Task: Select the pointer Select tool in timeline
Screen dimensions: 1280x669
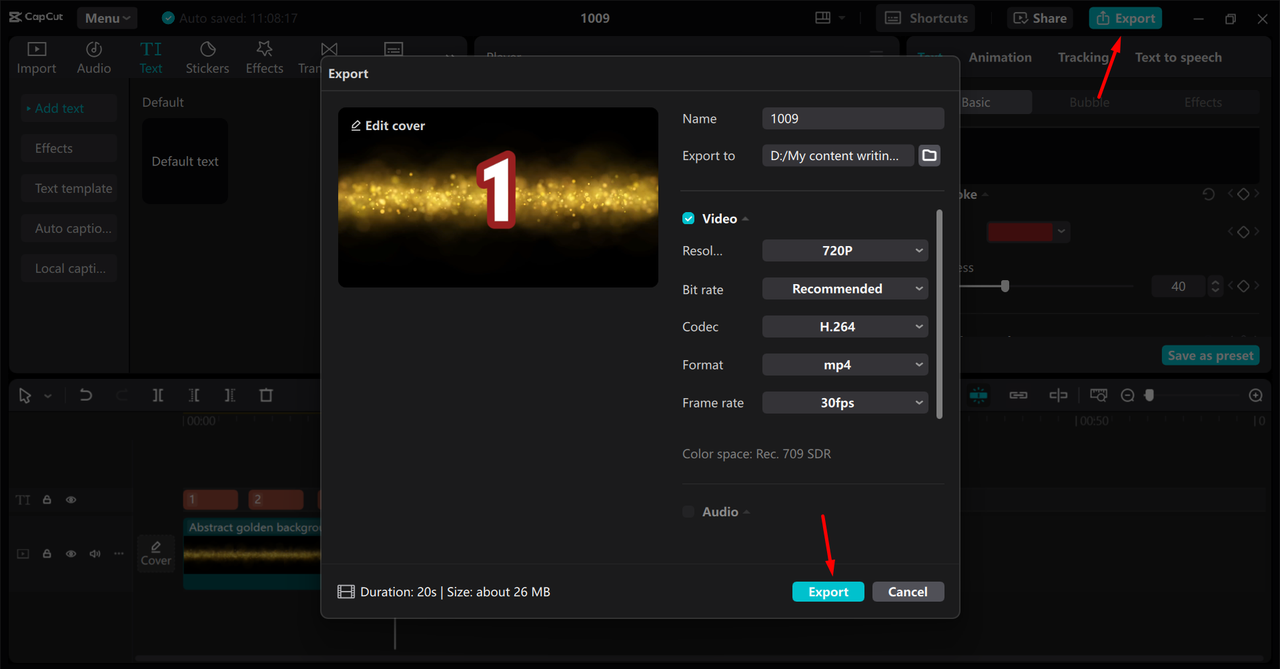Action: (x=26, y=395)
